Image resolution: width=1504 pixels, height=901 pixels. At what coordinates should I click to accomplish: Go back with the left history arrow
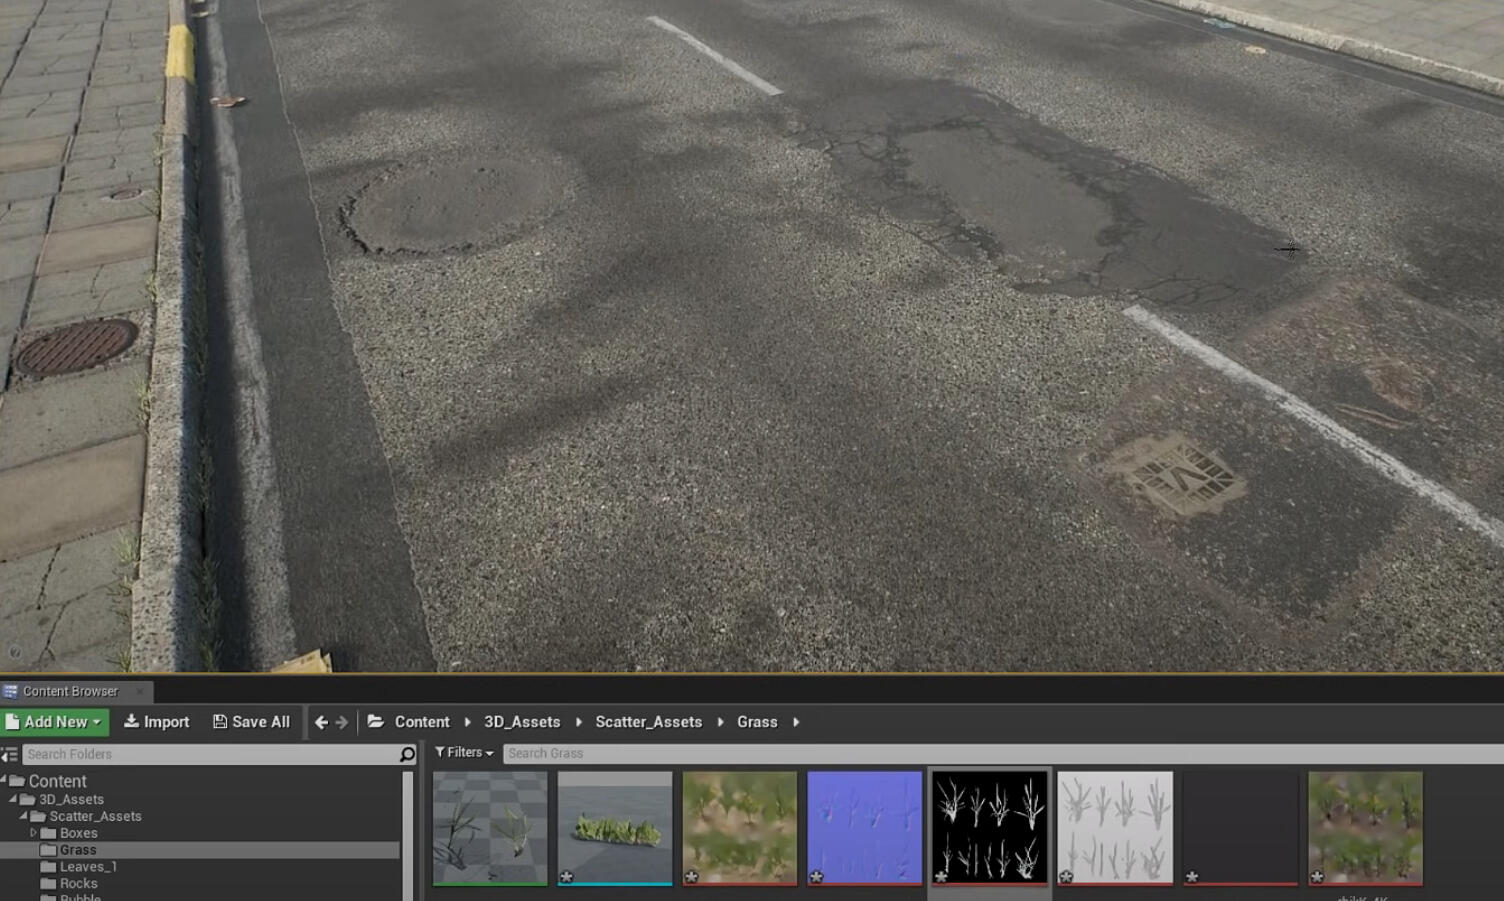point(321,722)
